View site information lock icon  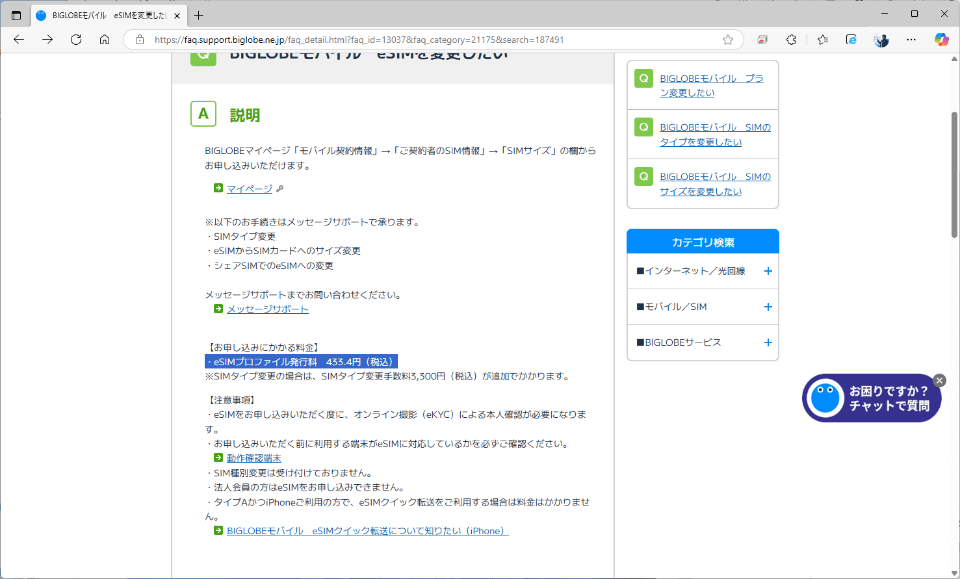pos(140,40)
